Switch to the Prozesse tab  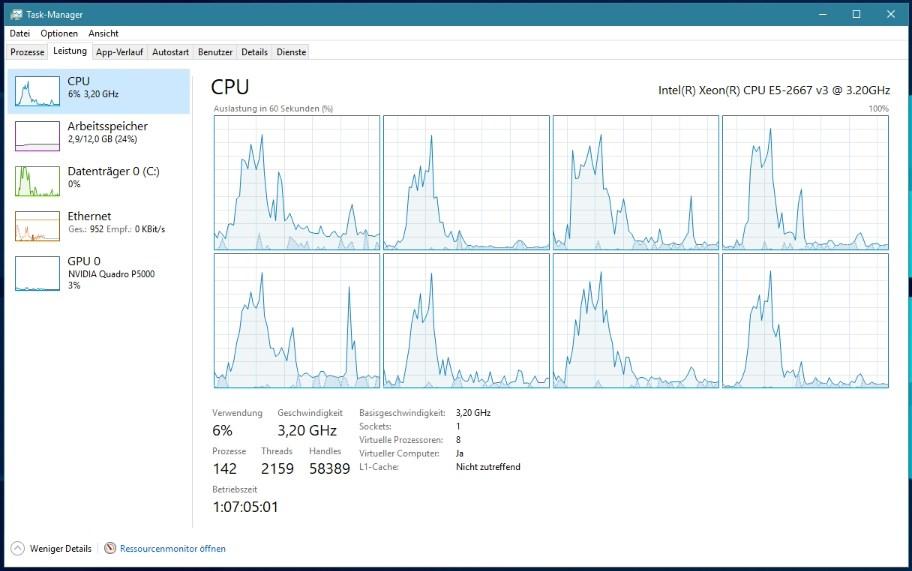click(x=27, y=52)
